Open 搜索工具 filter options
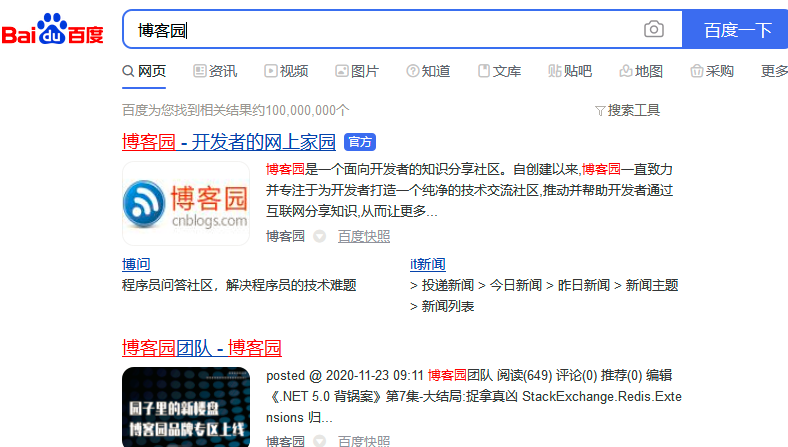 point(627,110)
